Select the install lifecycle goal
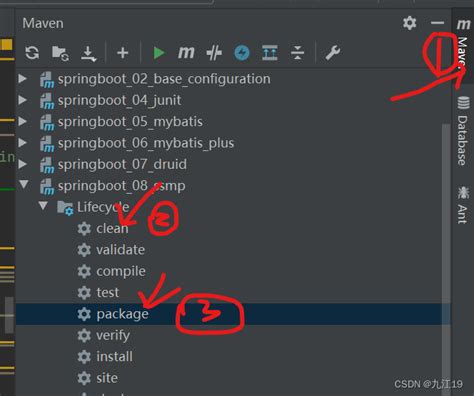Screen dimensions: 474x396 point(114,356)
